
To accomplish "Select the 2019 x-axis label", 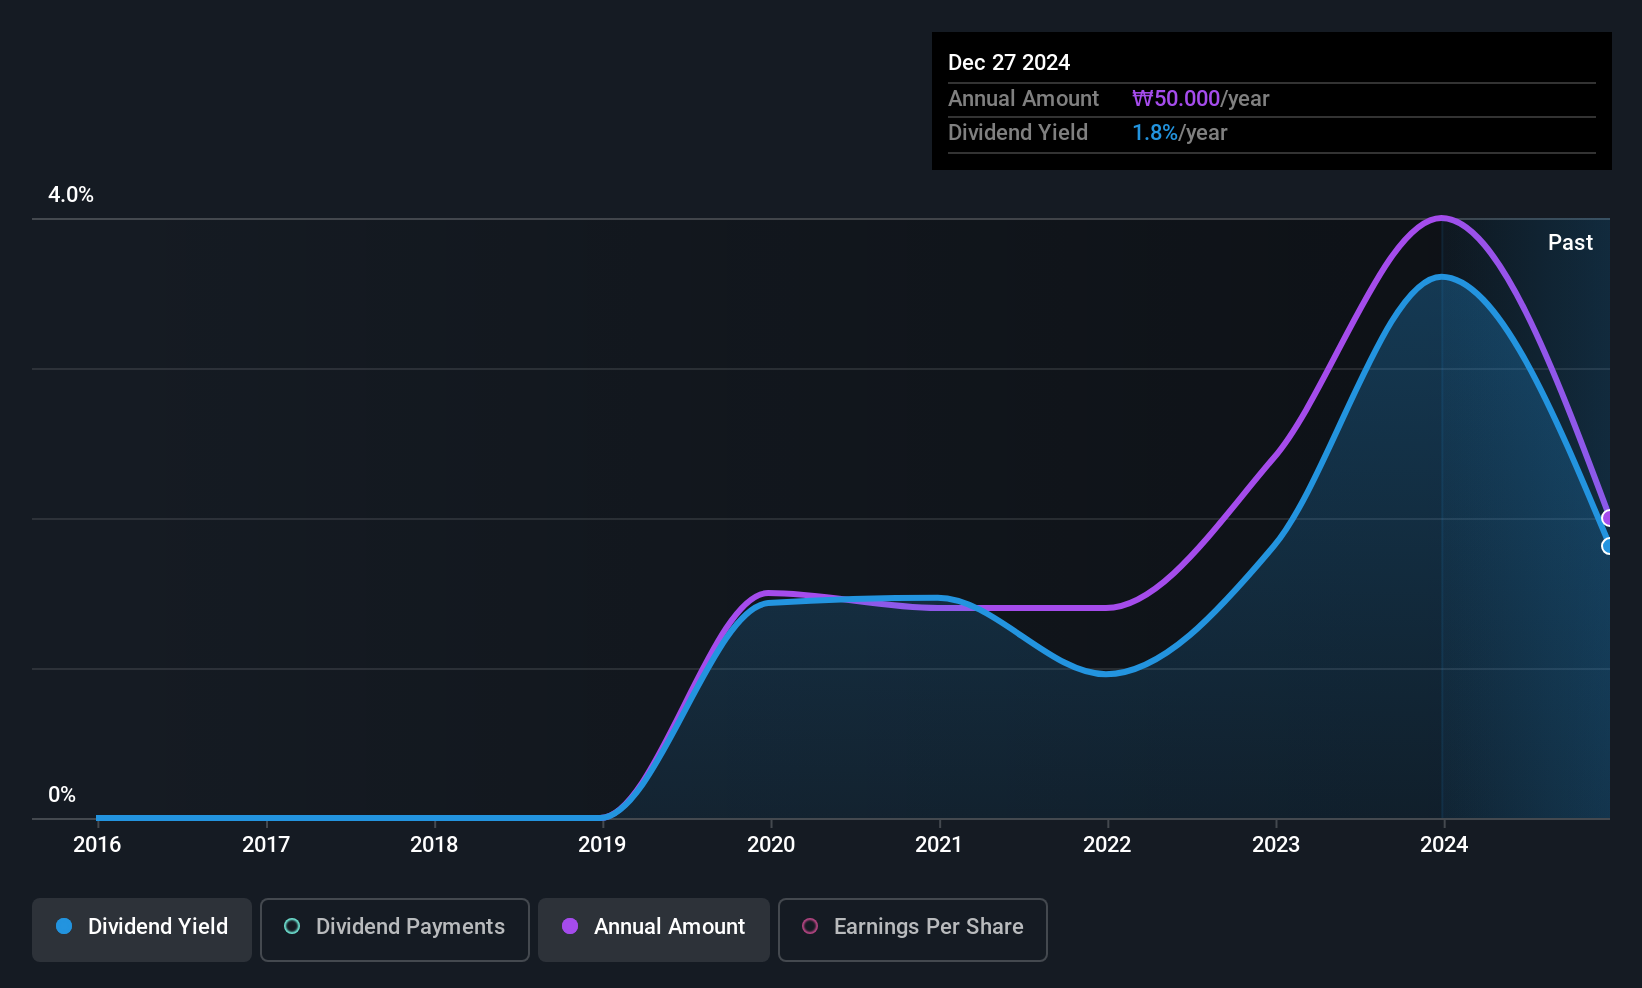I will coord(602,844).
